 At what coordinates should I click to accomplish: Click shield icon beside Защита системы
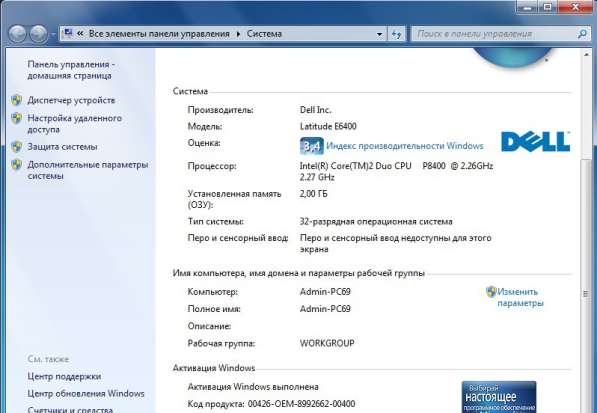pyautogui.click(x=16, y=147)
